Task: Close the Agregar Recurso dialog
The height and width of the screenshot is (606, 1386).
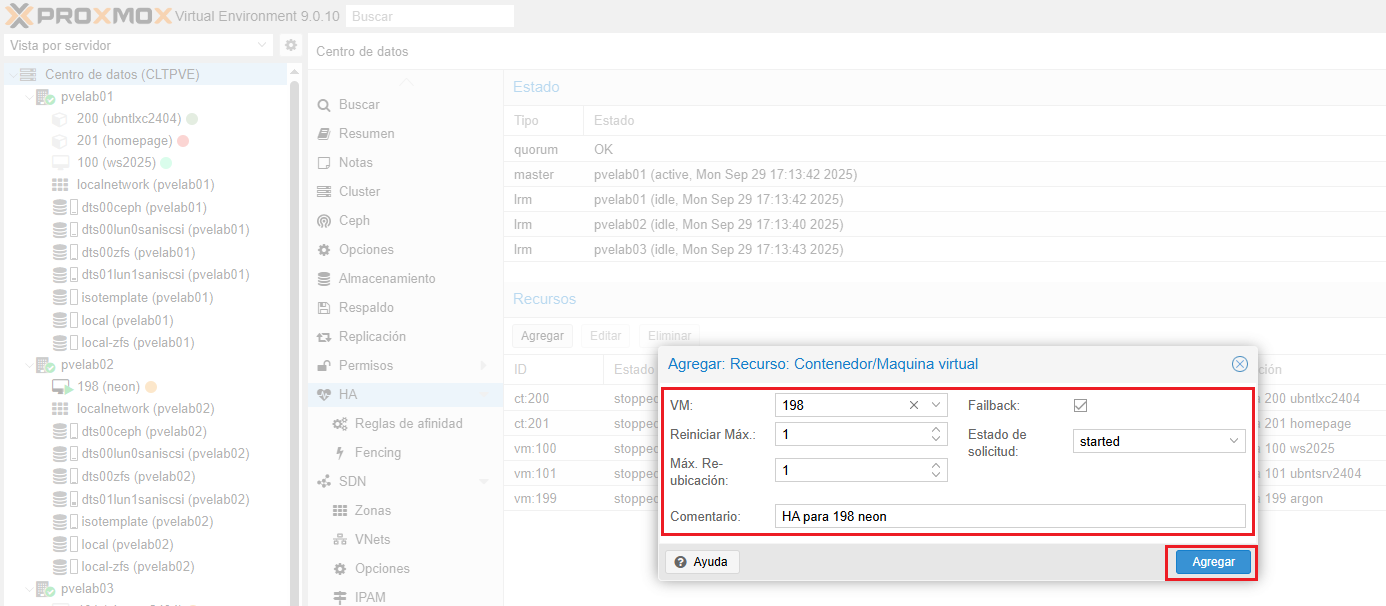Action: (x=1240, y=364)
